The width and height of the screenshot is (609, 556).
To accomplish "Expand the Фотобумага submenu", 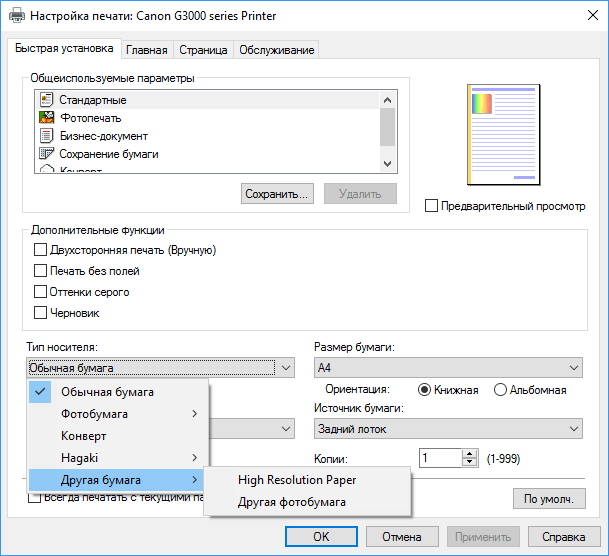I will (118, 414).
